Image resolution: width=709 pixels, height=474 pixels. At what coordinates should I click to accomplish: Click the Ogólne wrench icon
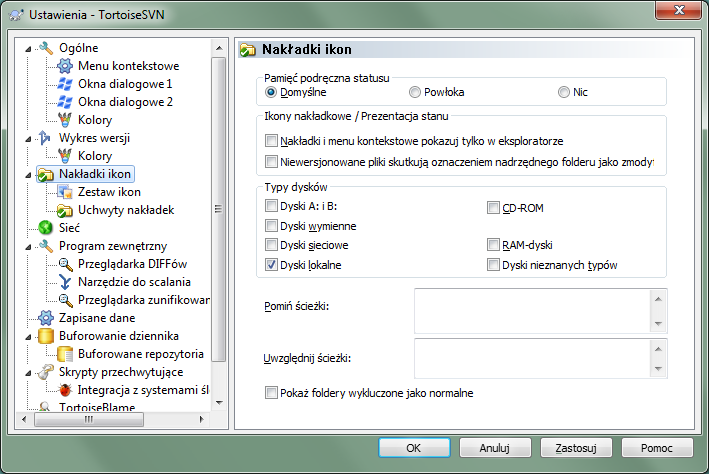click(x=46, y=47)
